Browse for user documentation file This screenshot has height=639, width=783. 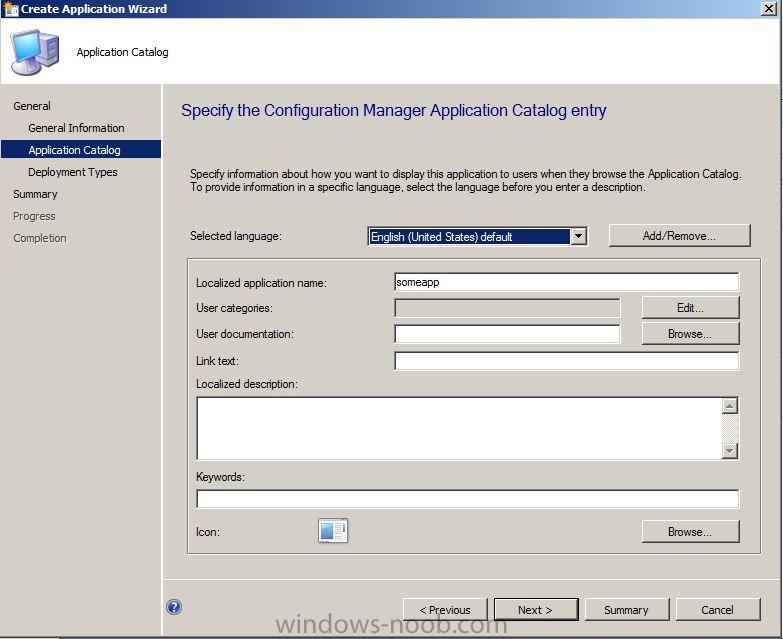[690, 333]
